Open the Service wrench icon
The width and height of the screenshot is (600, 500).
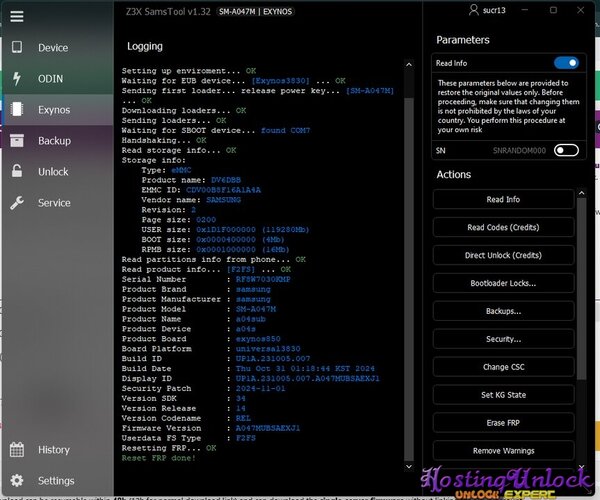(x=17, y=203)
